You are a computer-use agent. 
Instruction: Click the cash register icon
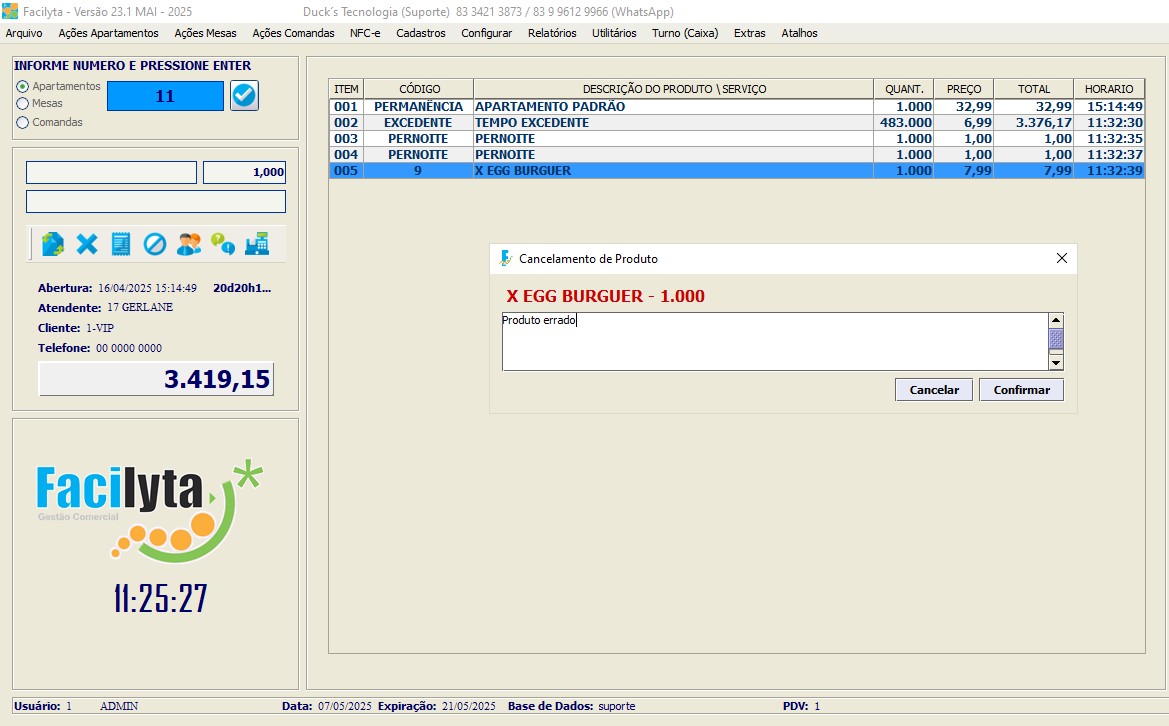(257, 244)
